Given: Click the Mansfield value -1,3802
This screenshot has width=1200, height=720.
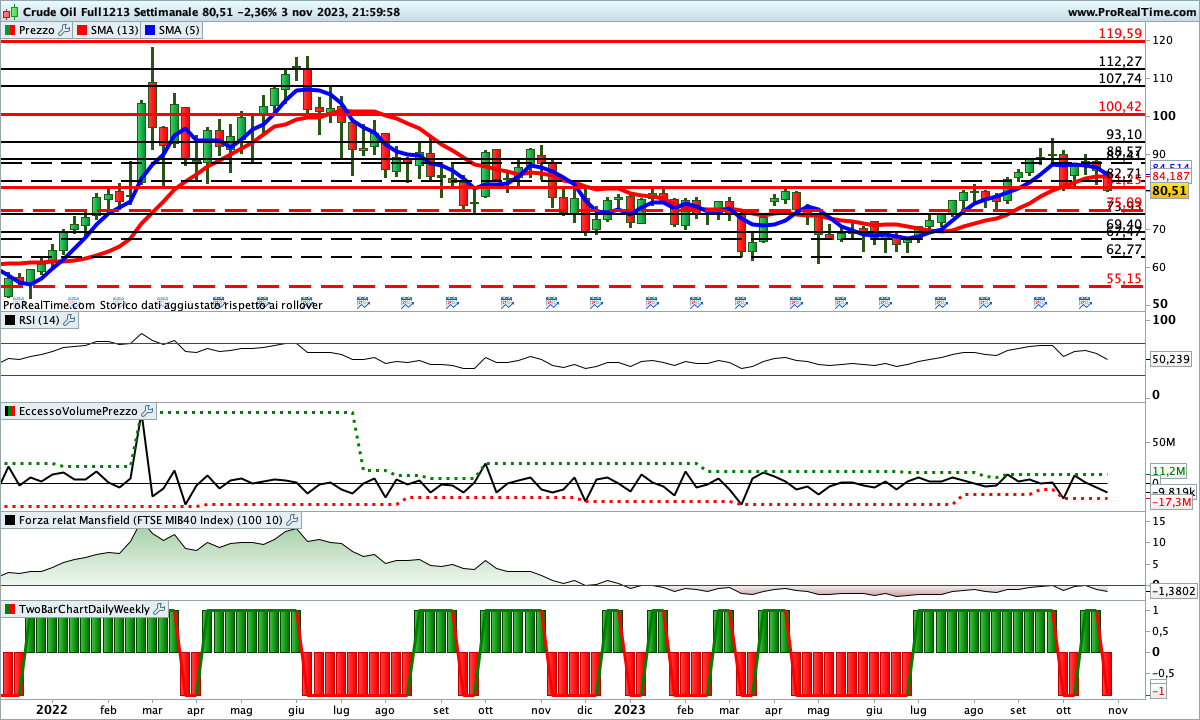Looking at the screenshot, I should (x=1172, y=592).
